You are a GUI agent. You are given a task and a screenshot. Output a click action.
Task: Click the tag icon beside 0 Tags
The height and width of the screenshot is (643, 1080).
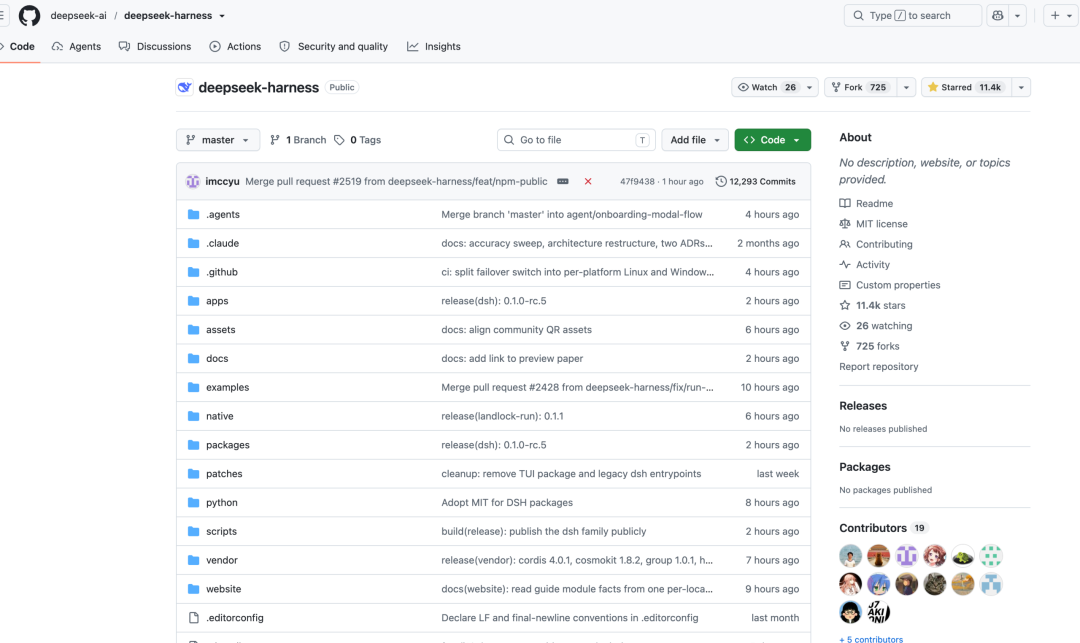339,140
